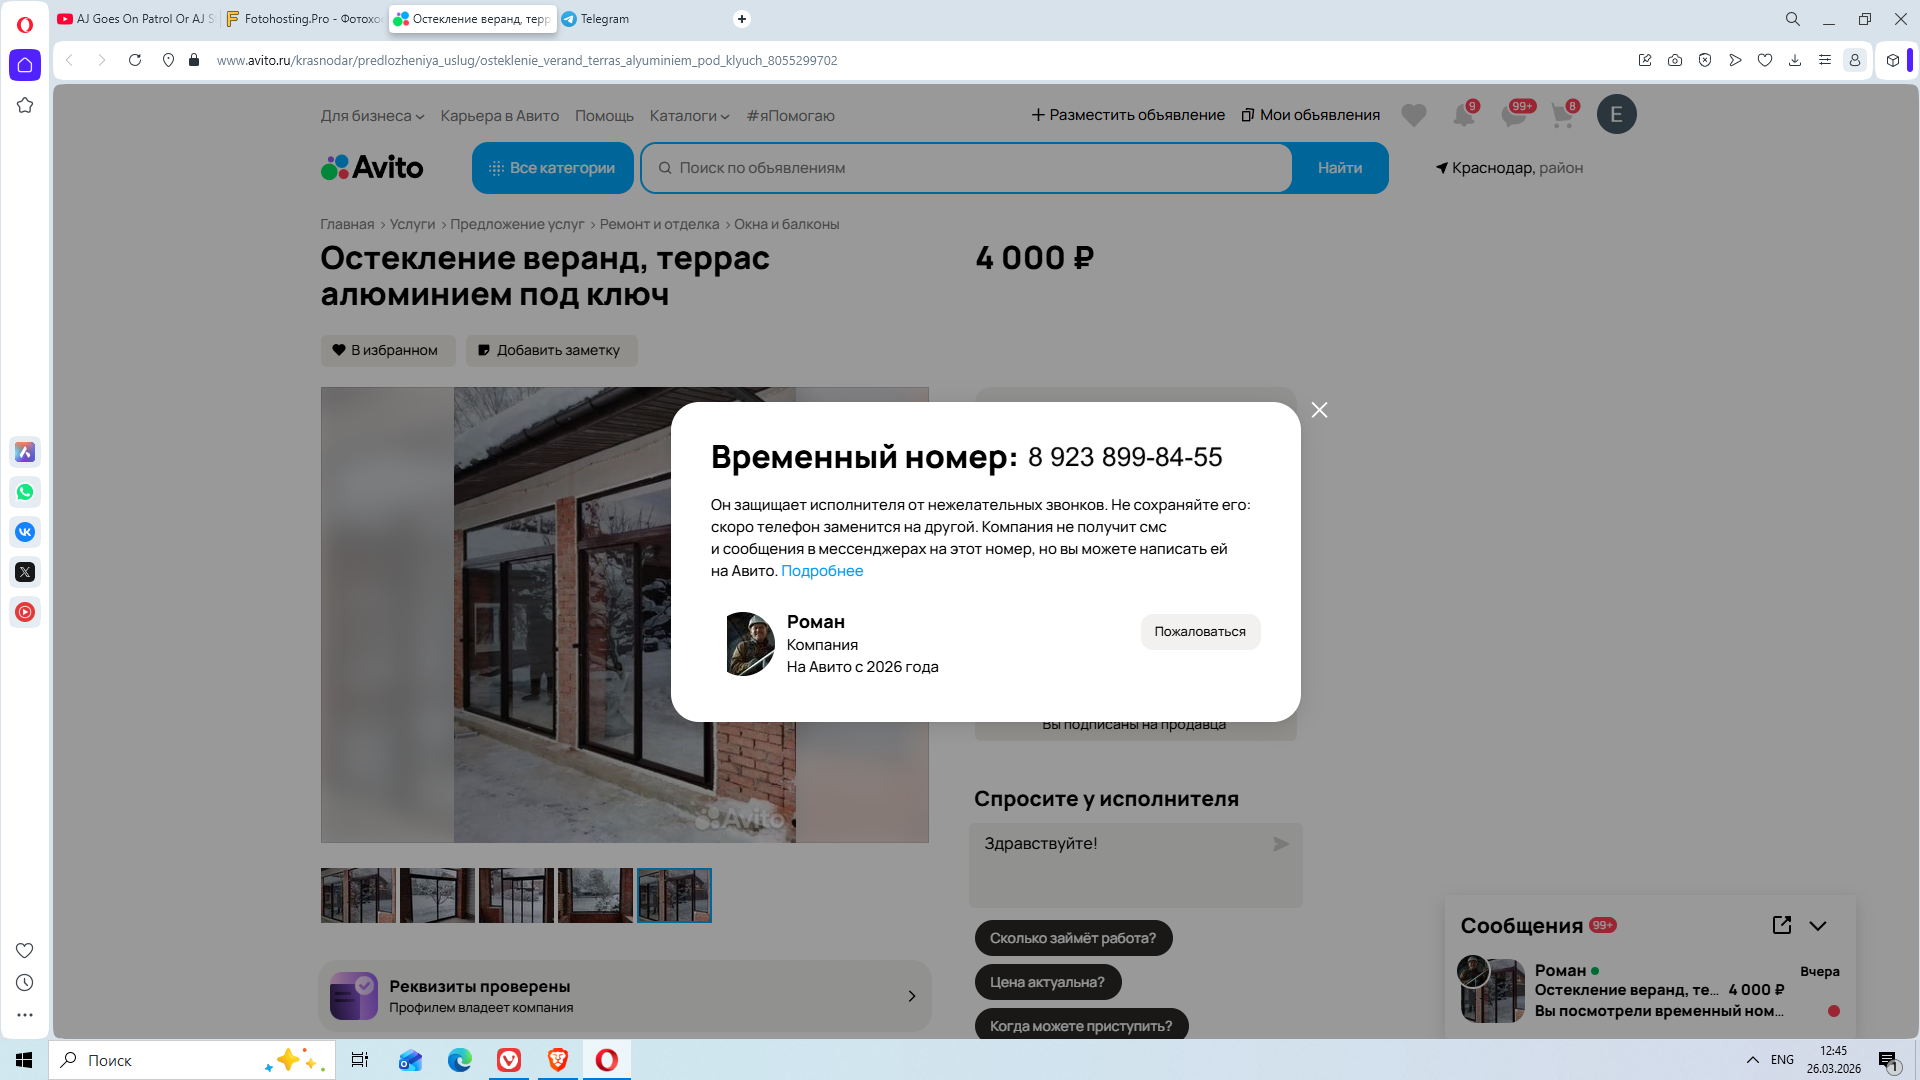Open the "Все категории" menu
Viewport: 1920px width, 1080px height.
pos(552,168)
